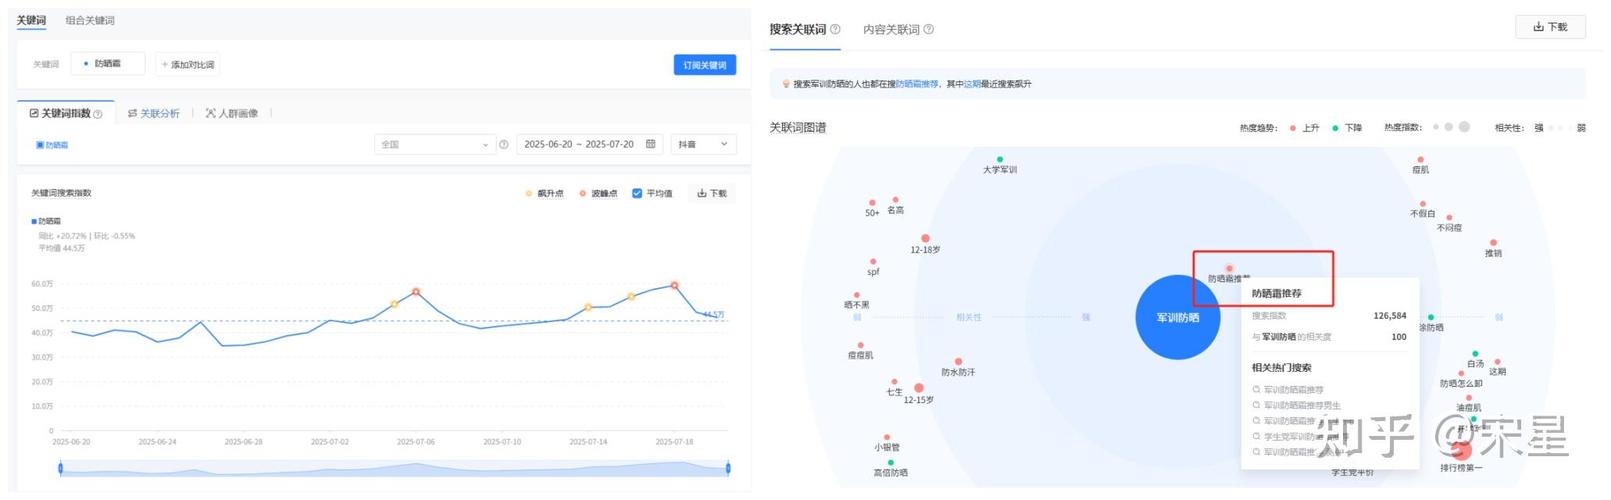
Task: Open the 关联分析 tab
Action: [154, 114]
